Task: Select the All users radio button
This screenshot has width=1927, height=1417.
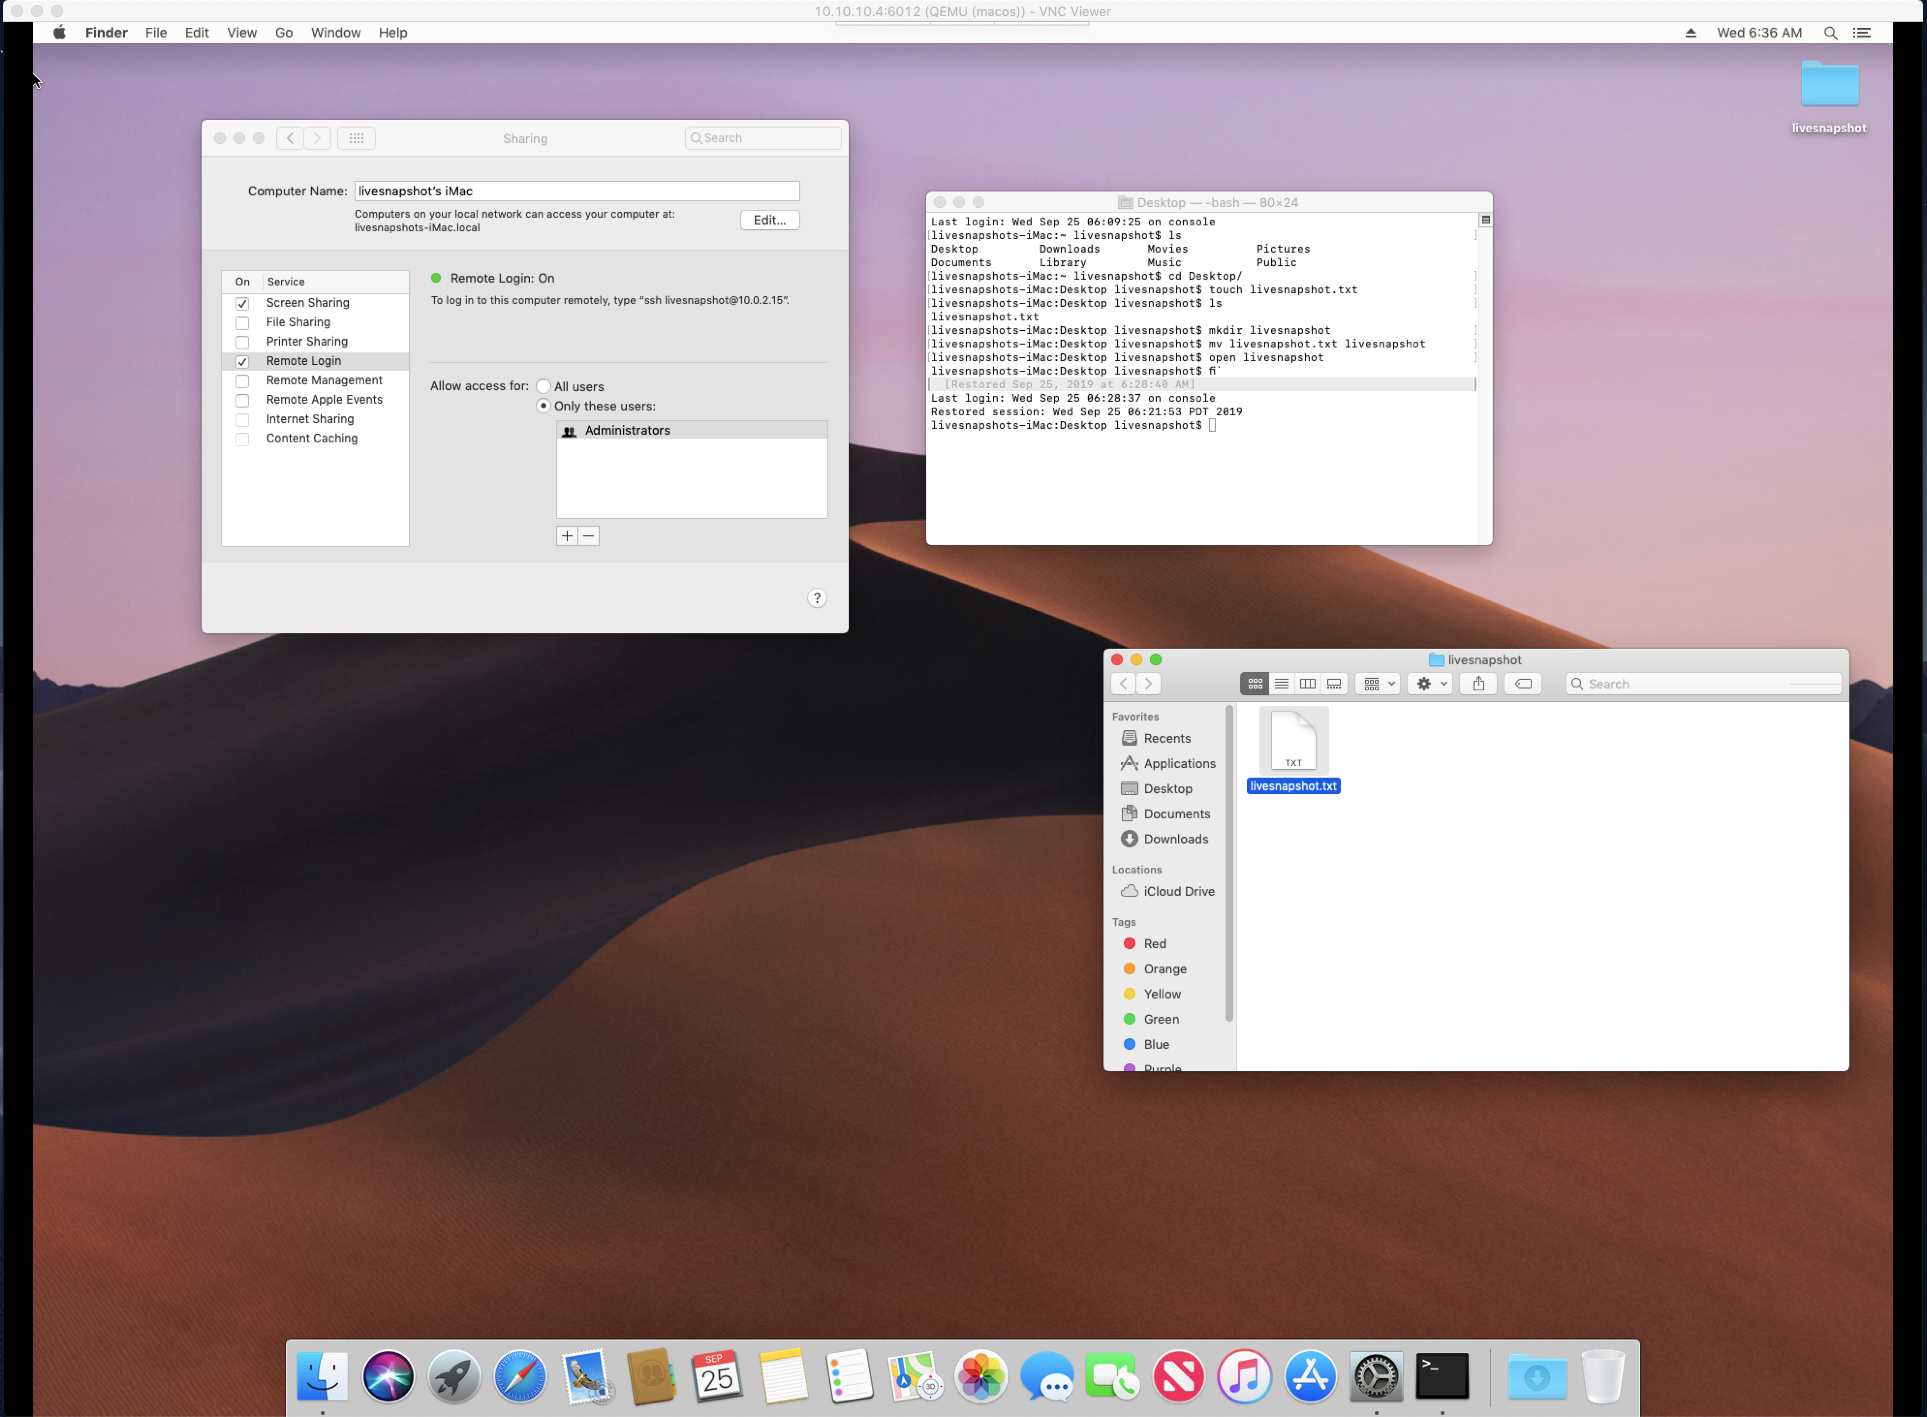Action: tap(543, 386)
